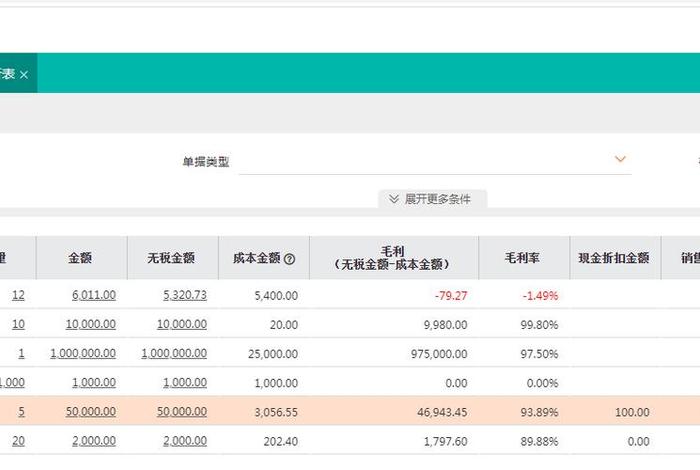Open the 无税金额 link in the 97.50% row
The width and height of the screenshot is (700, 470).
point(174,353)
